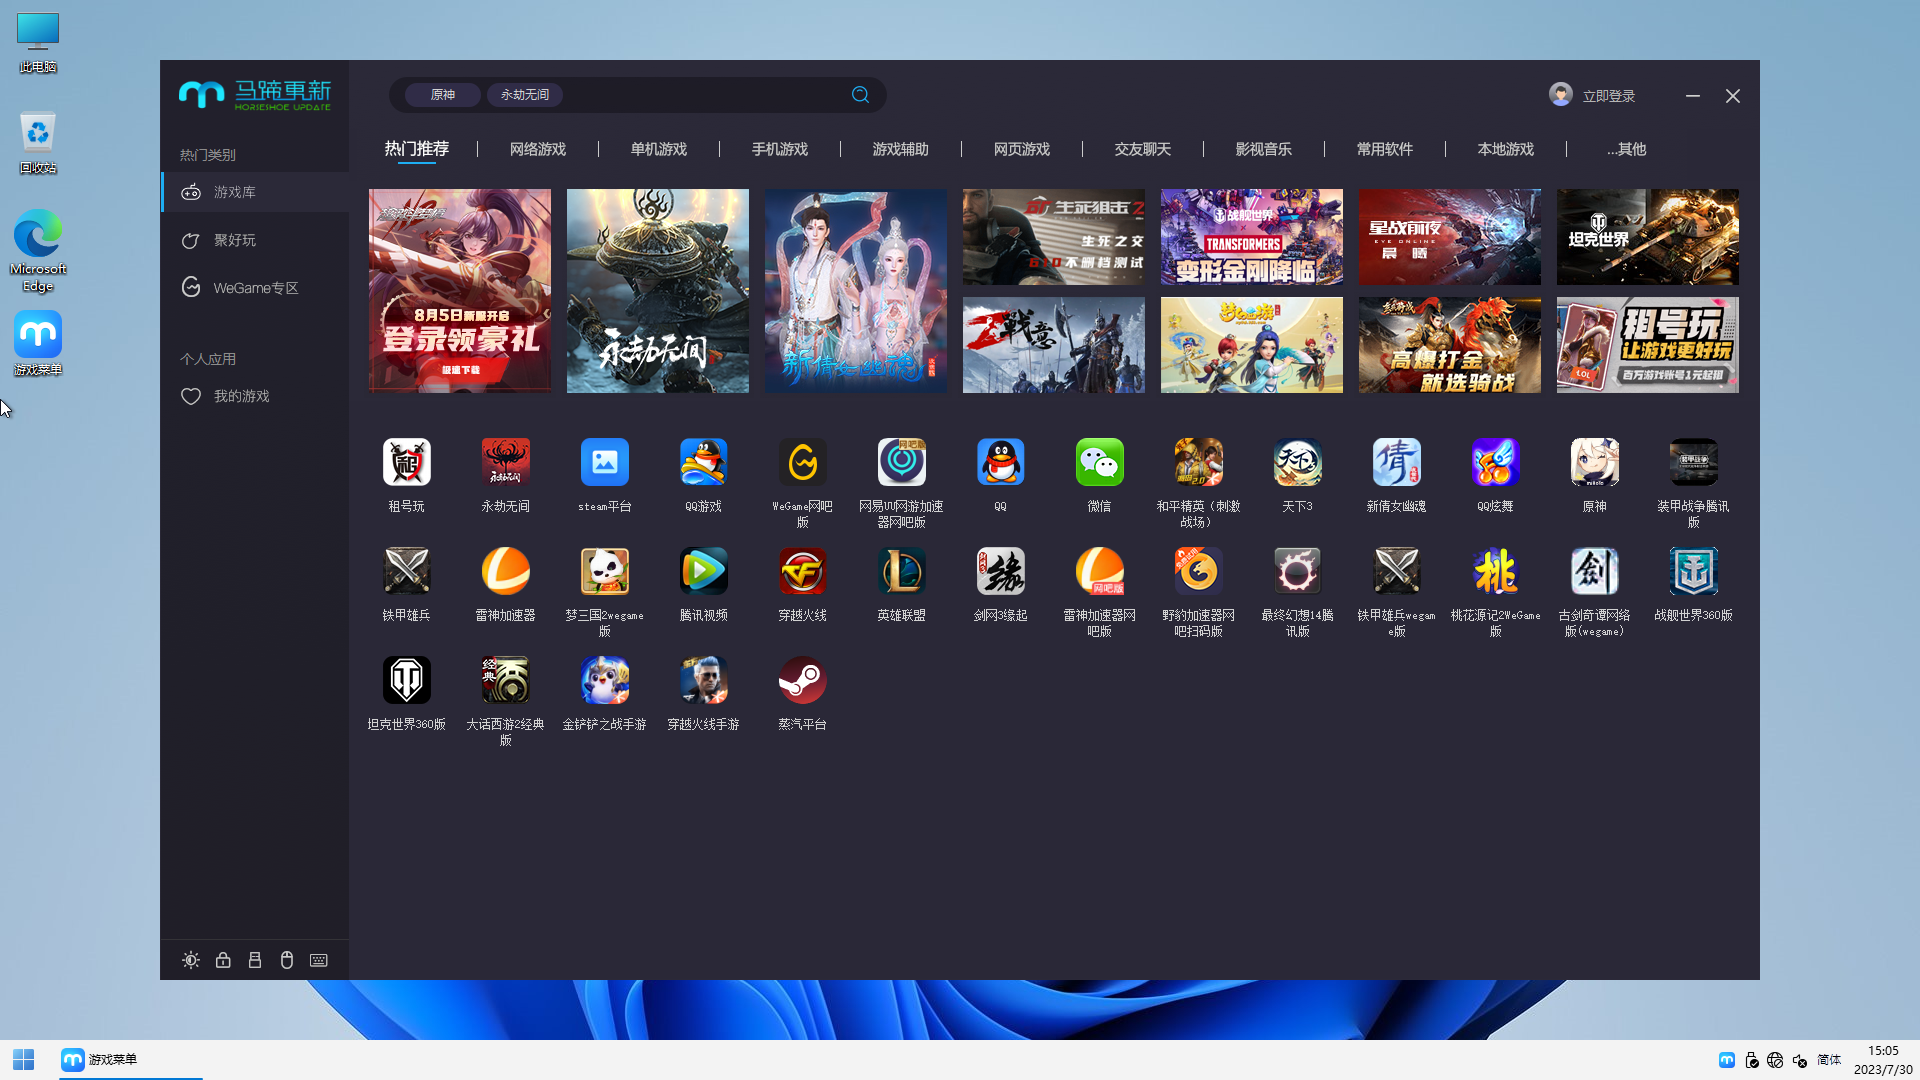1920x1080 pixels.
Task: Click the search input field
Action: click(x=700, y=95)
